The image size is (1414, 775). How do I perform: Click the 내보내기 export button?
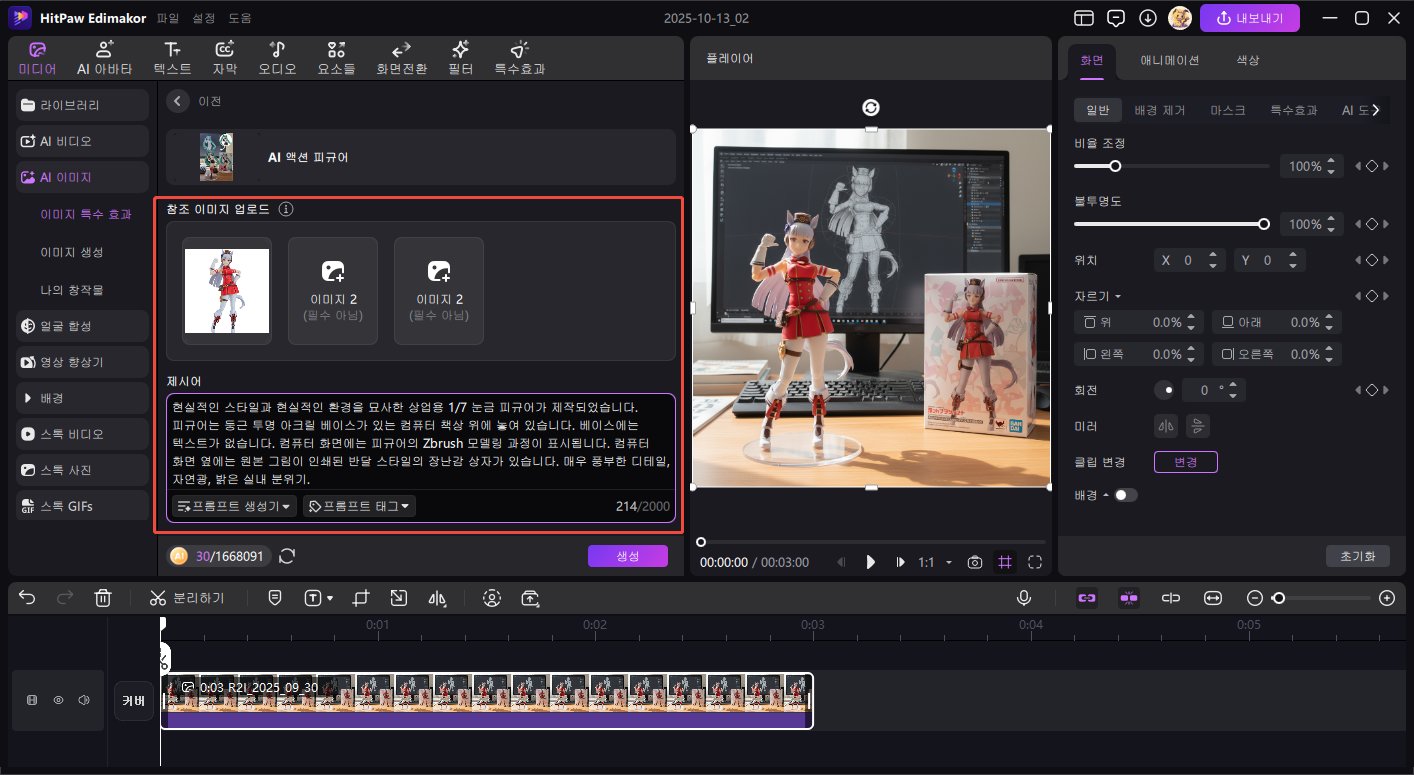[1249, 18]
